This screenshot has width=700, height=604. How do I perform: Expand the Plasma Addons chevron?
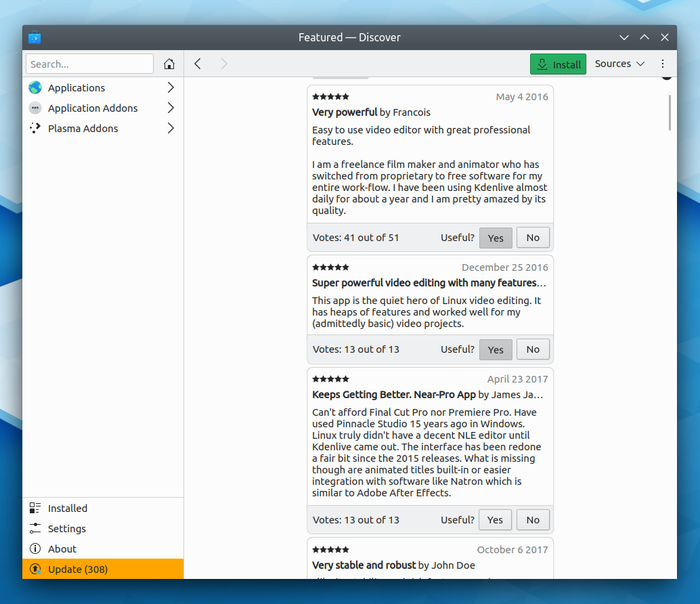(x=171, y=128)
